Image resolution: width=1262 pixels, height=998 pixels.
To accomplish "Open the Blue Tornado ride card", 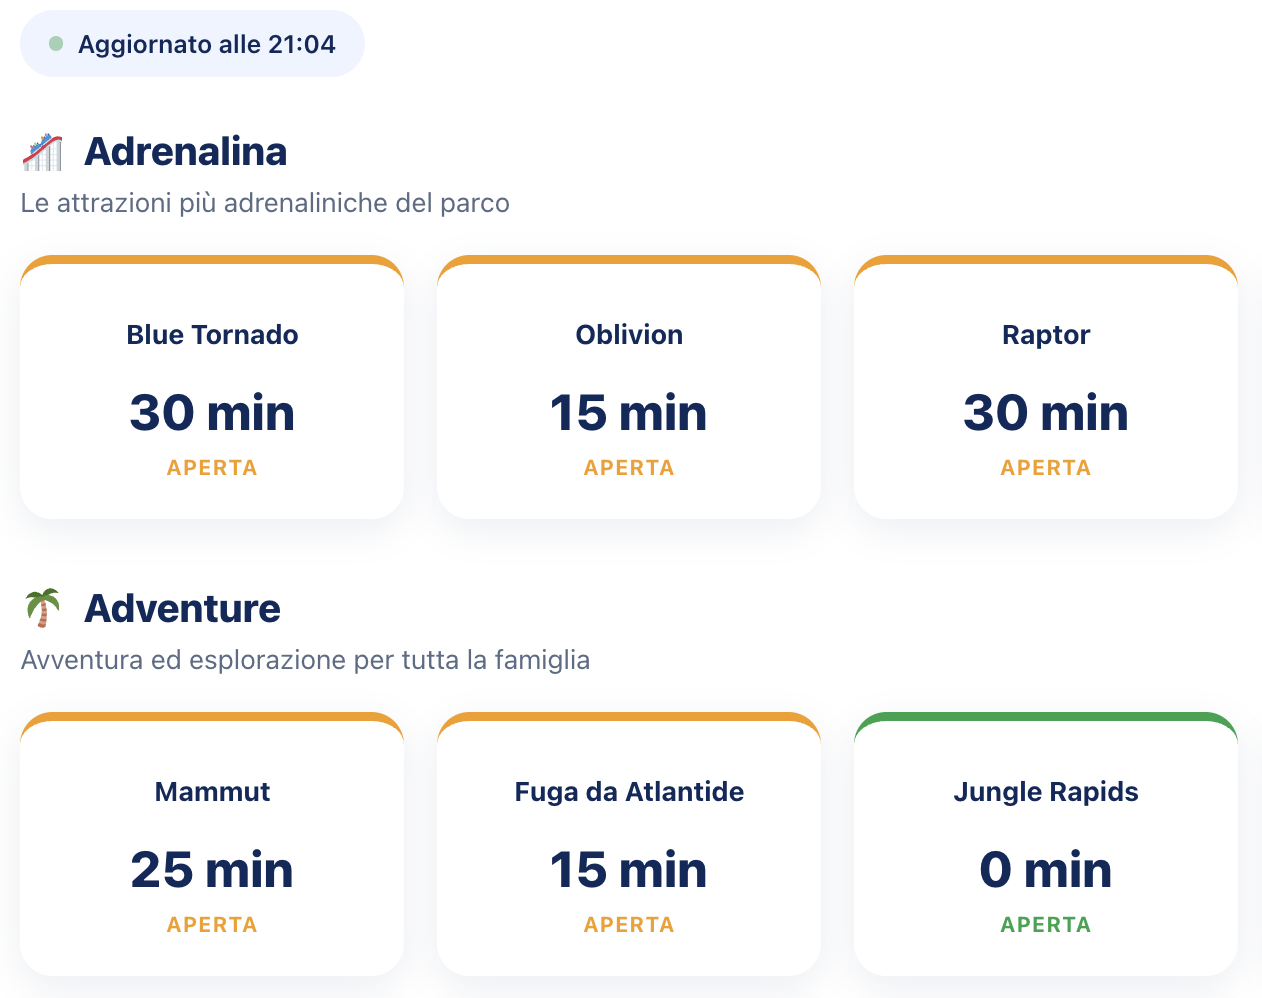I will [x=212, y=387].
